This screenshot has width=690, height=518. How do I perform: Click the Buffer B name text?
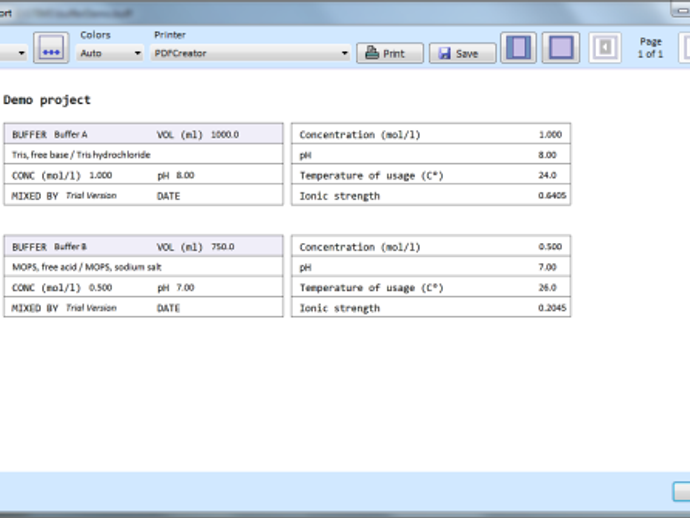pyautogui.click(x=70, y=246)
